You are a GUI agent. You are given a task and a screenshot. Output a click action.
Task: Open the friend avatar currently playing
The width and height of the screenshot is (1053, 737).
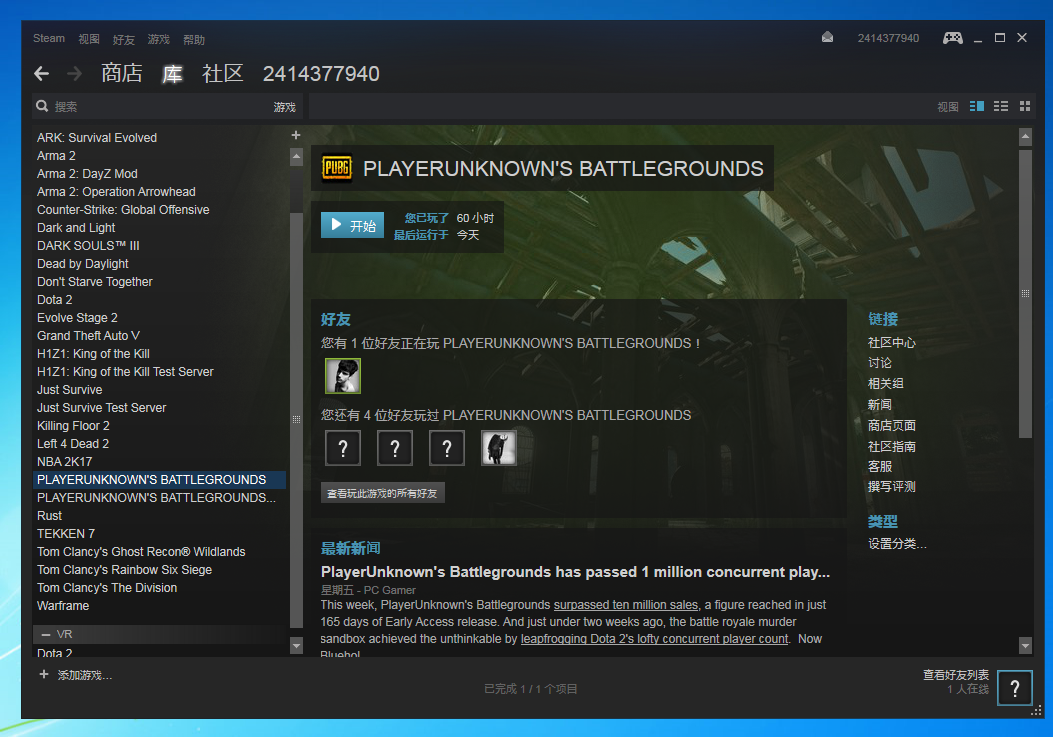click(x=343, y=376)
